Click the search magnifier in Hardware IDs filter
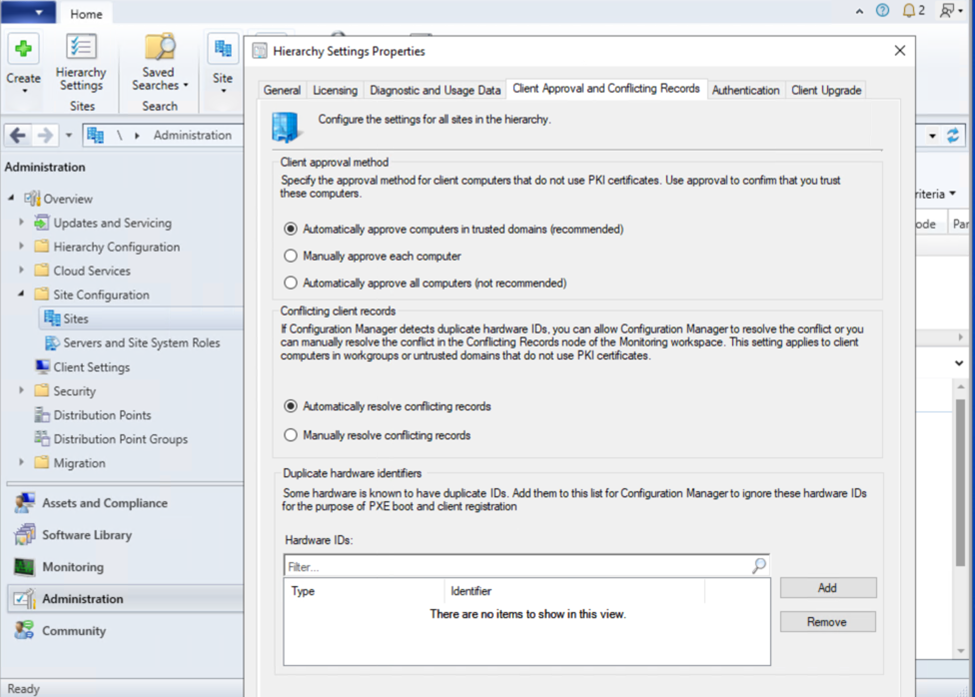This screenshot has width=975, height=697. point(759,566)
